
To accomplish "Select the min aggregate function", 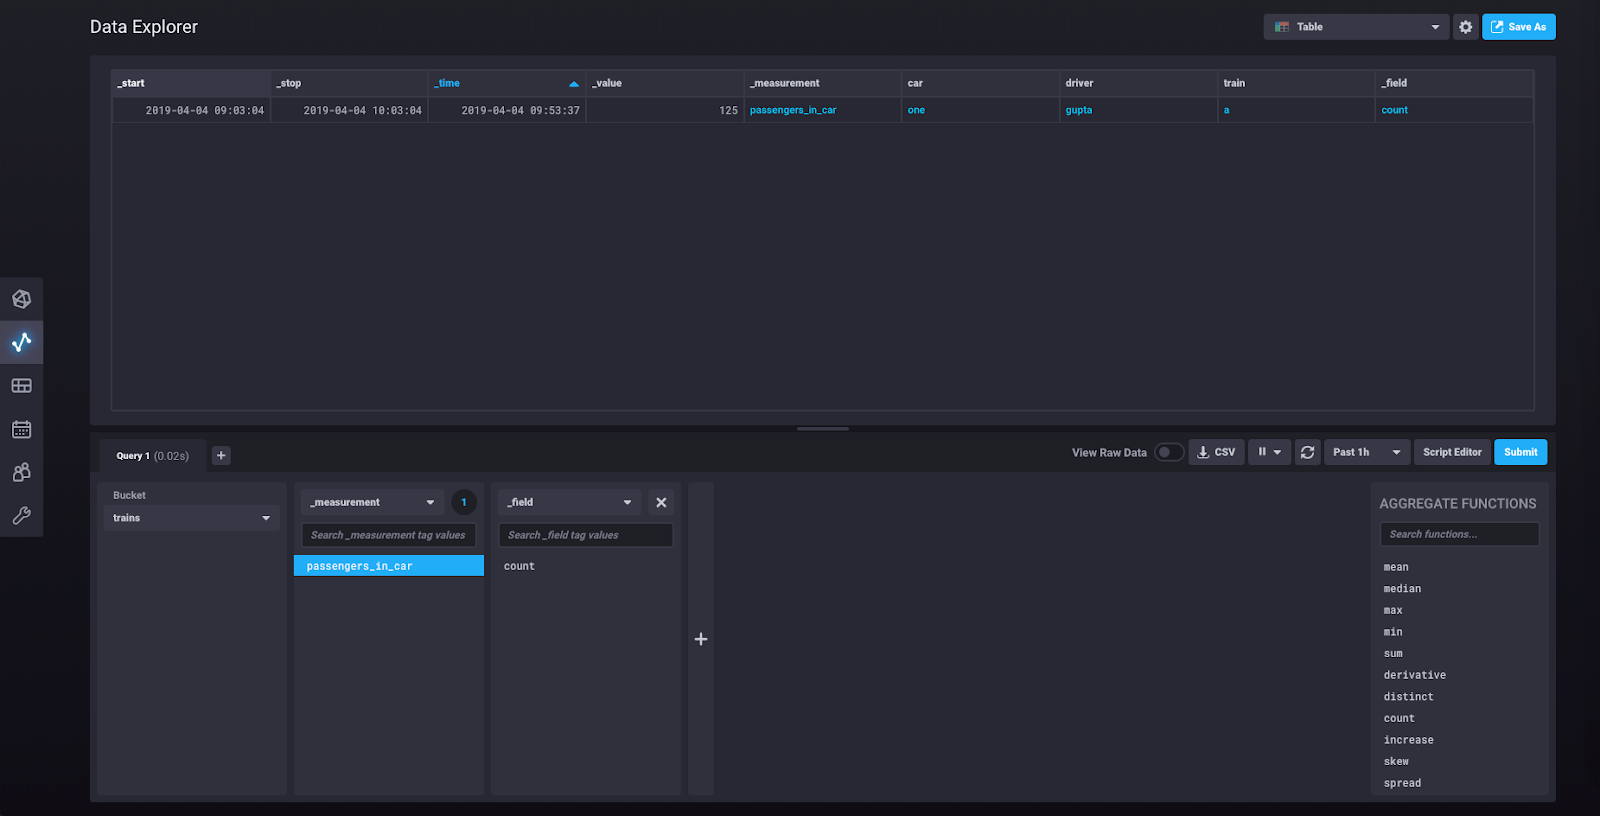I will [x=1393, y=632].
